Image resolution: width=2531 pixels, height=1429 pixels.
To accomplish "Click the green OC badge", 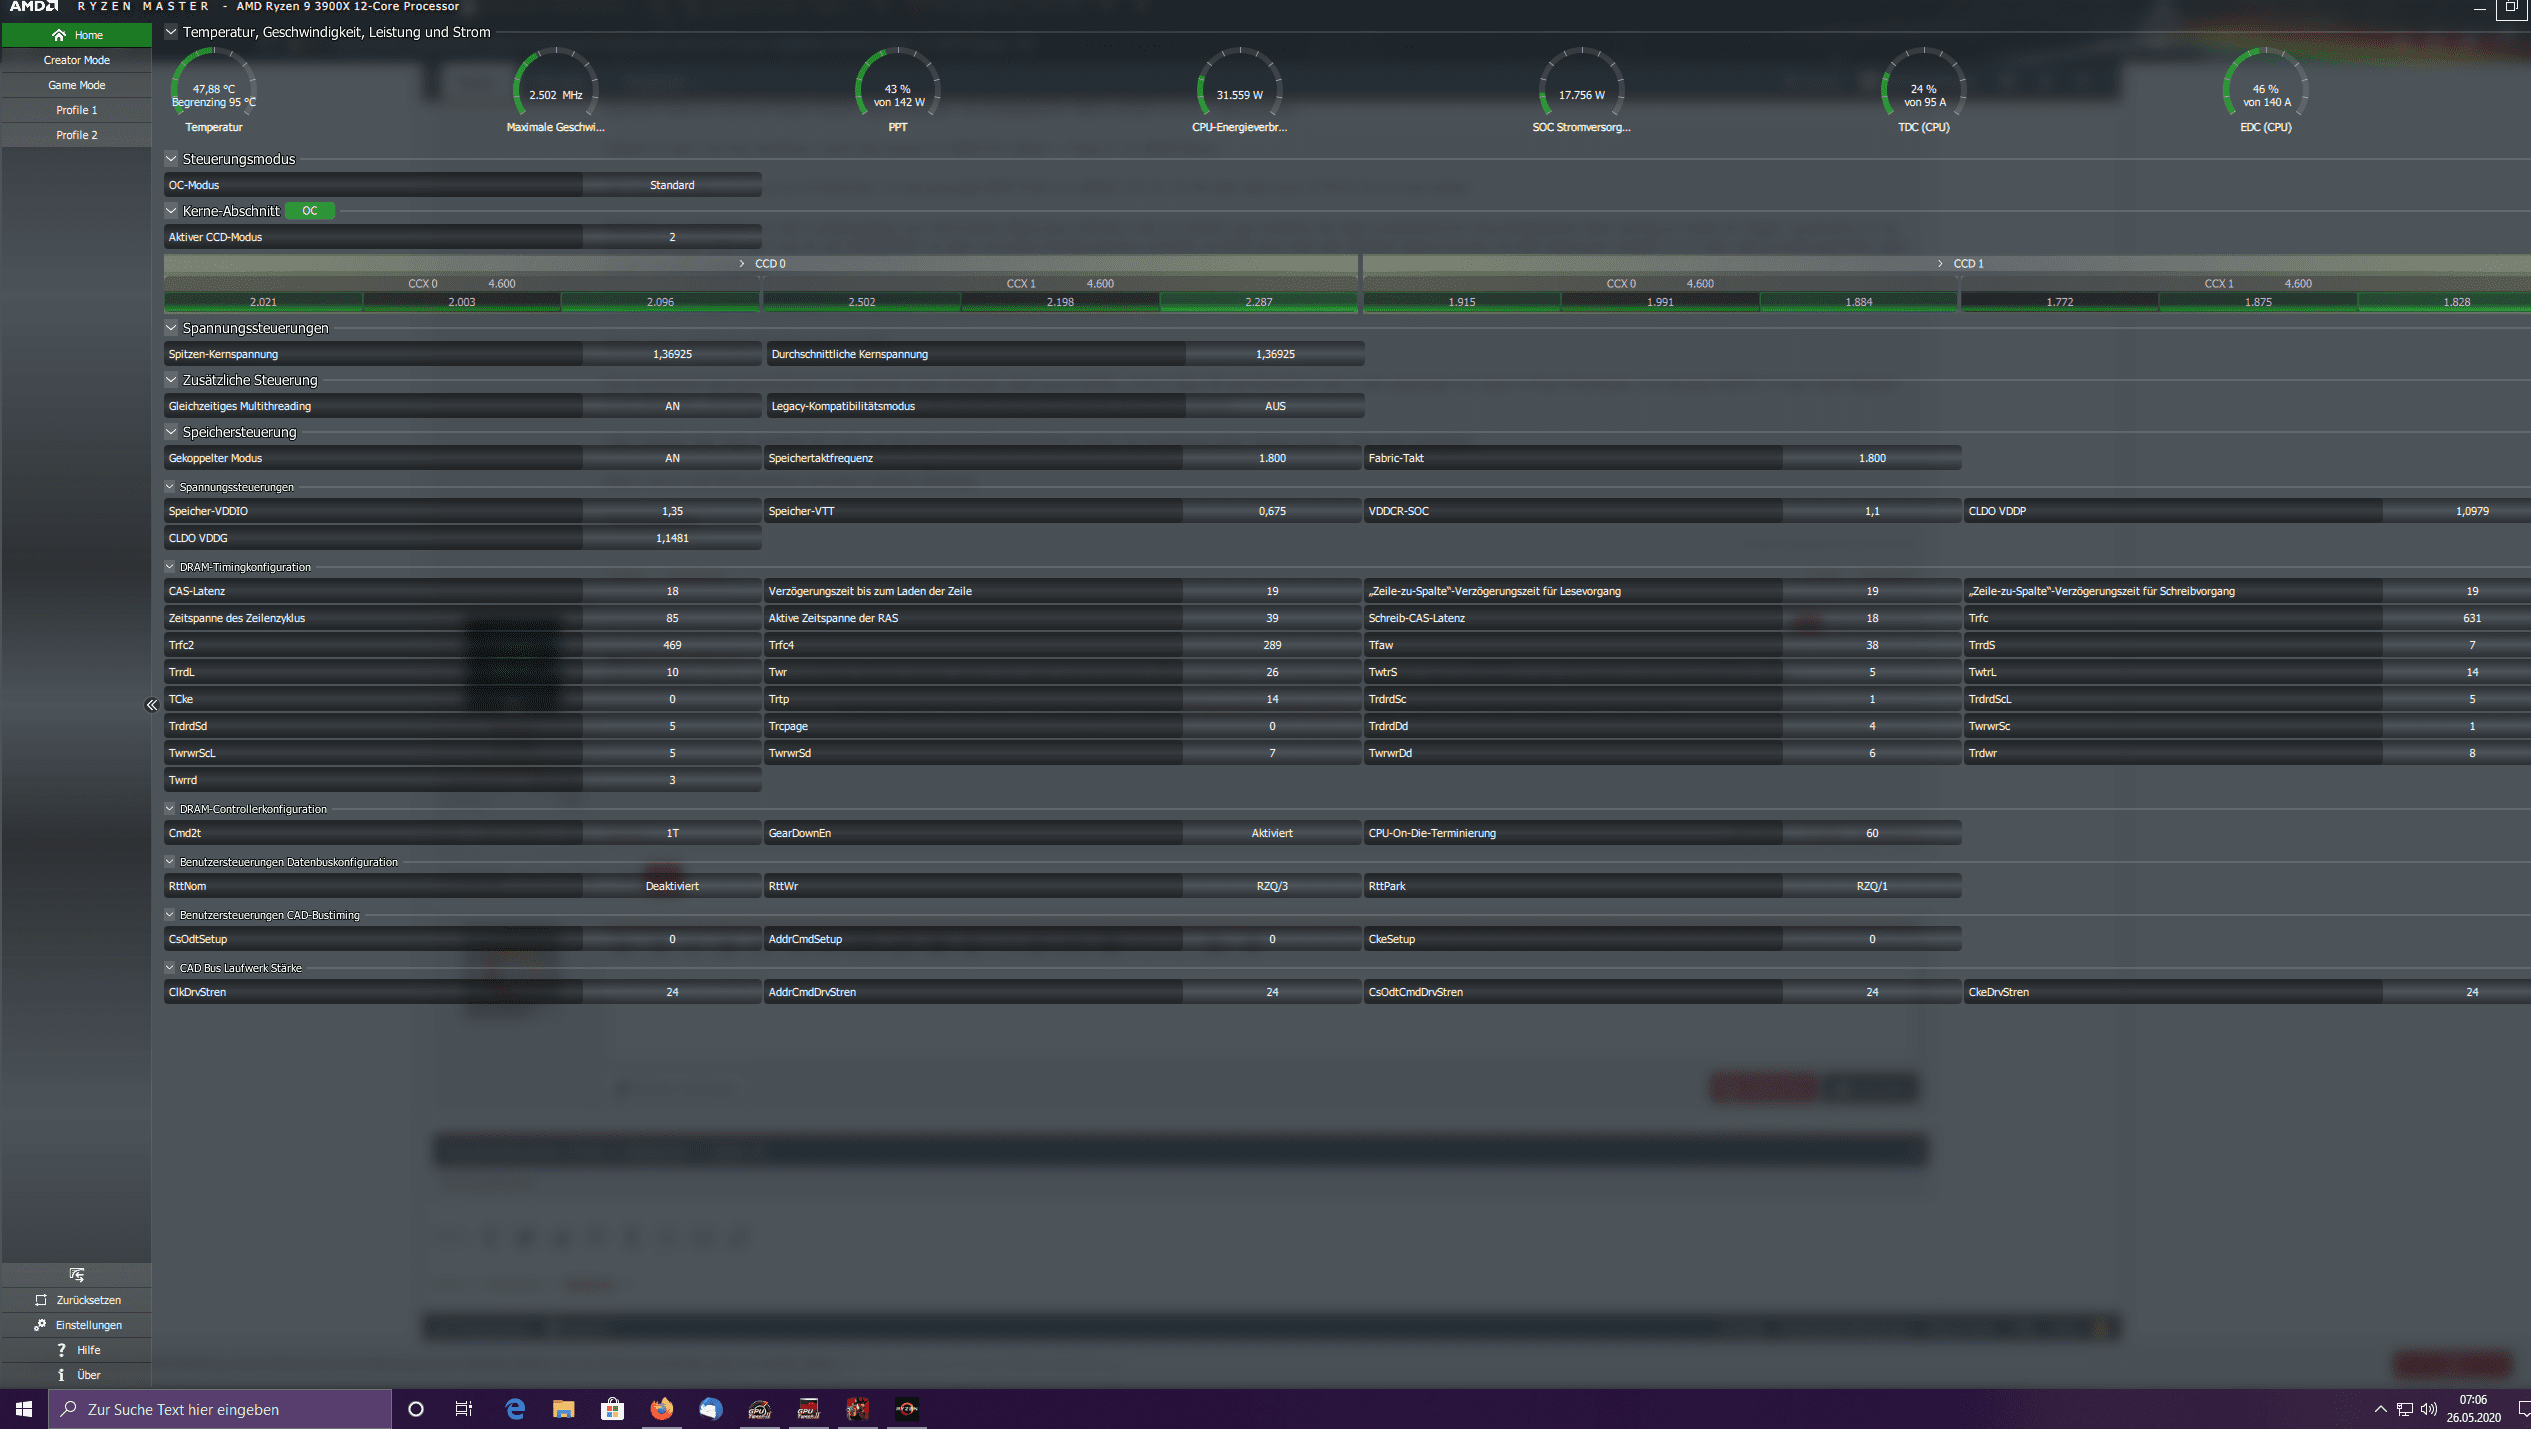I will tap(310, 211).
